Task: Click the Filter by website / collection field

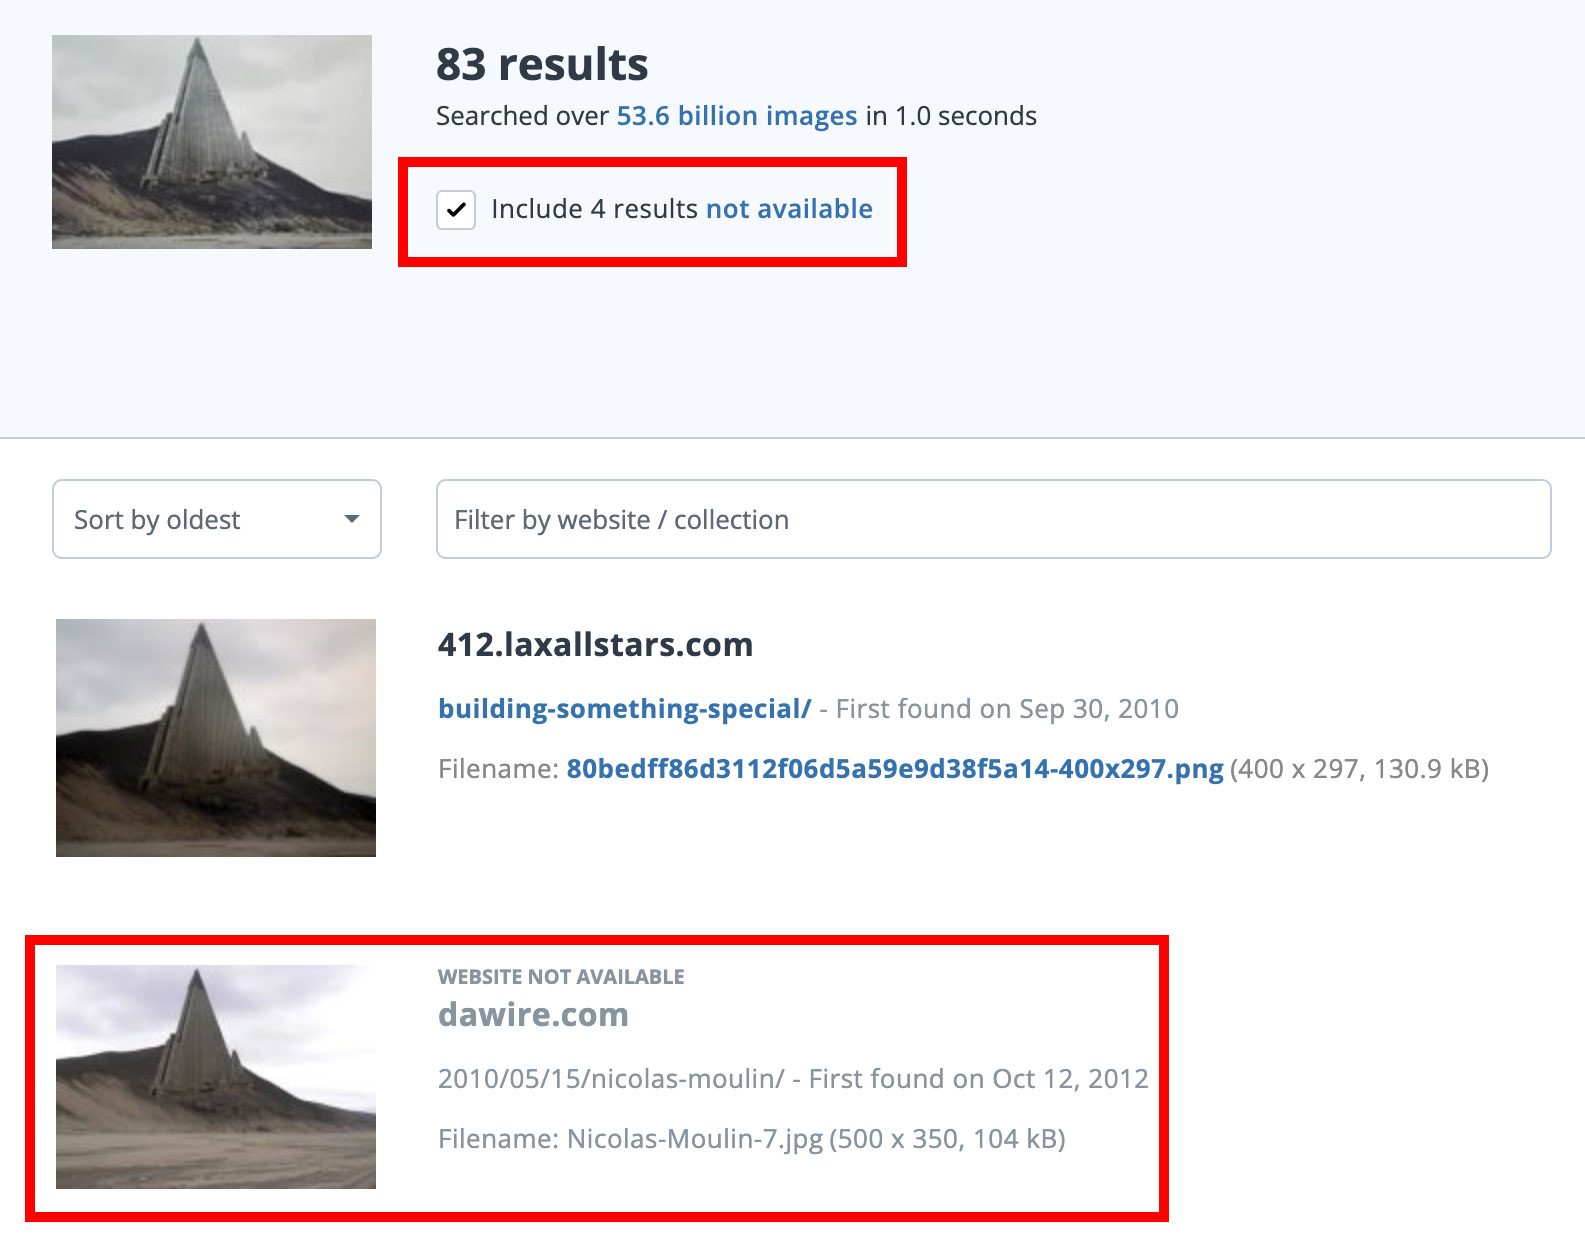Action: point(993,519)
